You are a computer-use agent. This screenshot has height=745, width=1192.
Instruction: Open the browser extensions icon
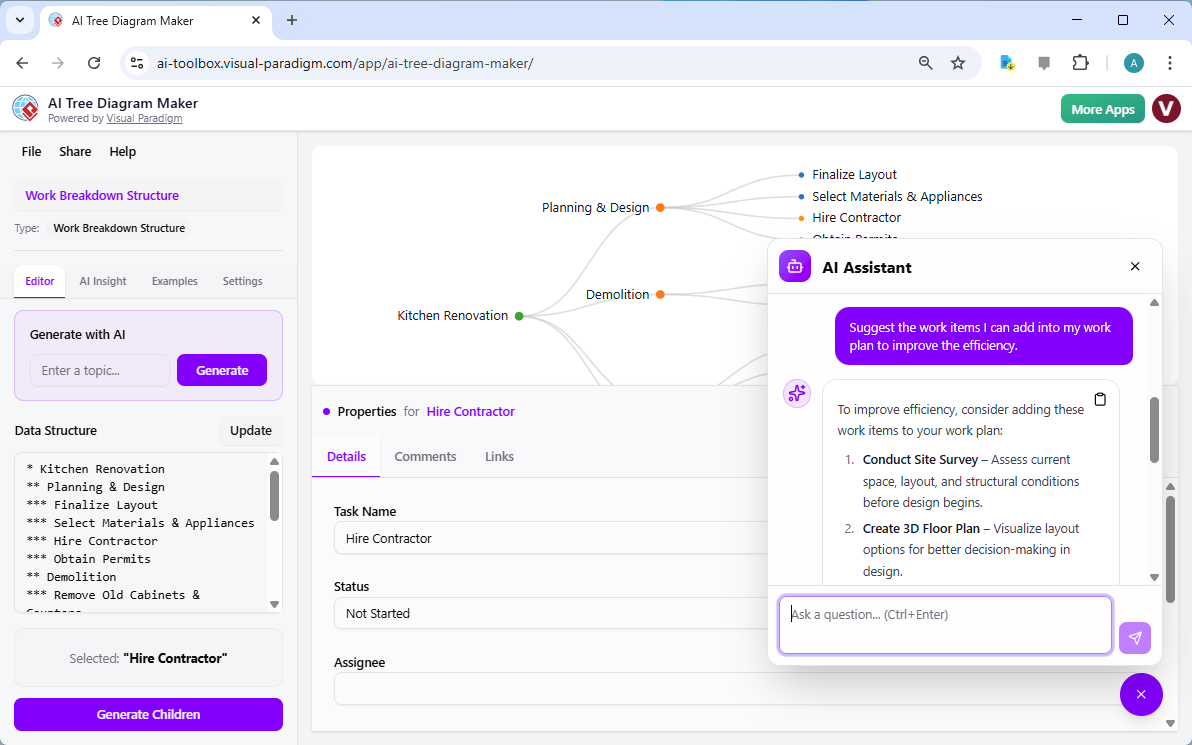[1080, 62]
